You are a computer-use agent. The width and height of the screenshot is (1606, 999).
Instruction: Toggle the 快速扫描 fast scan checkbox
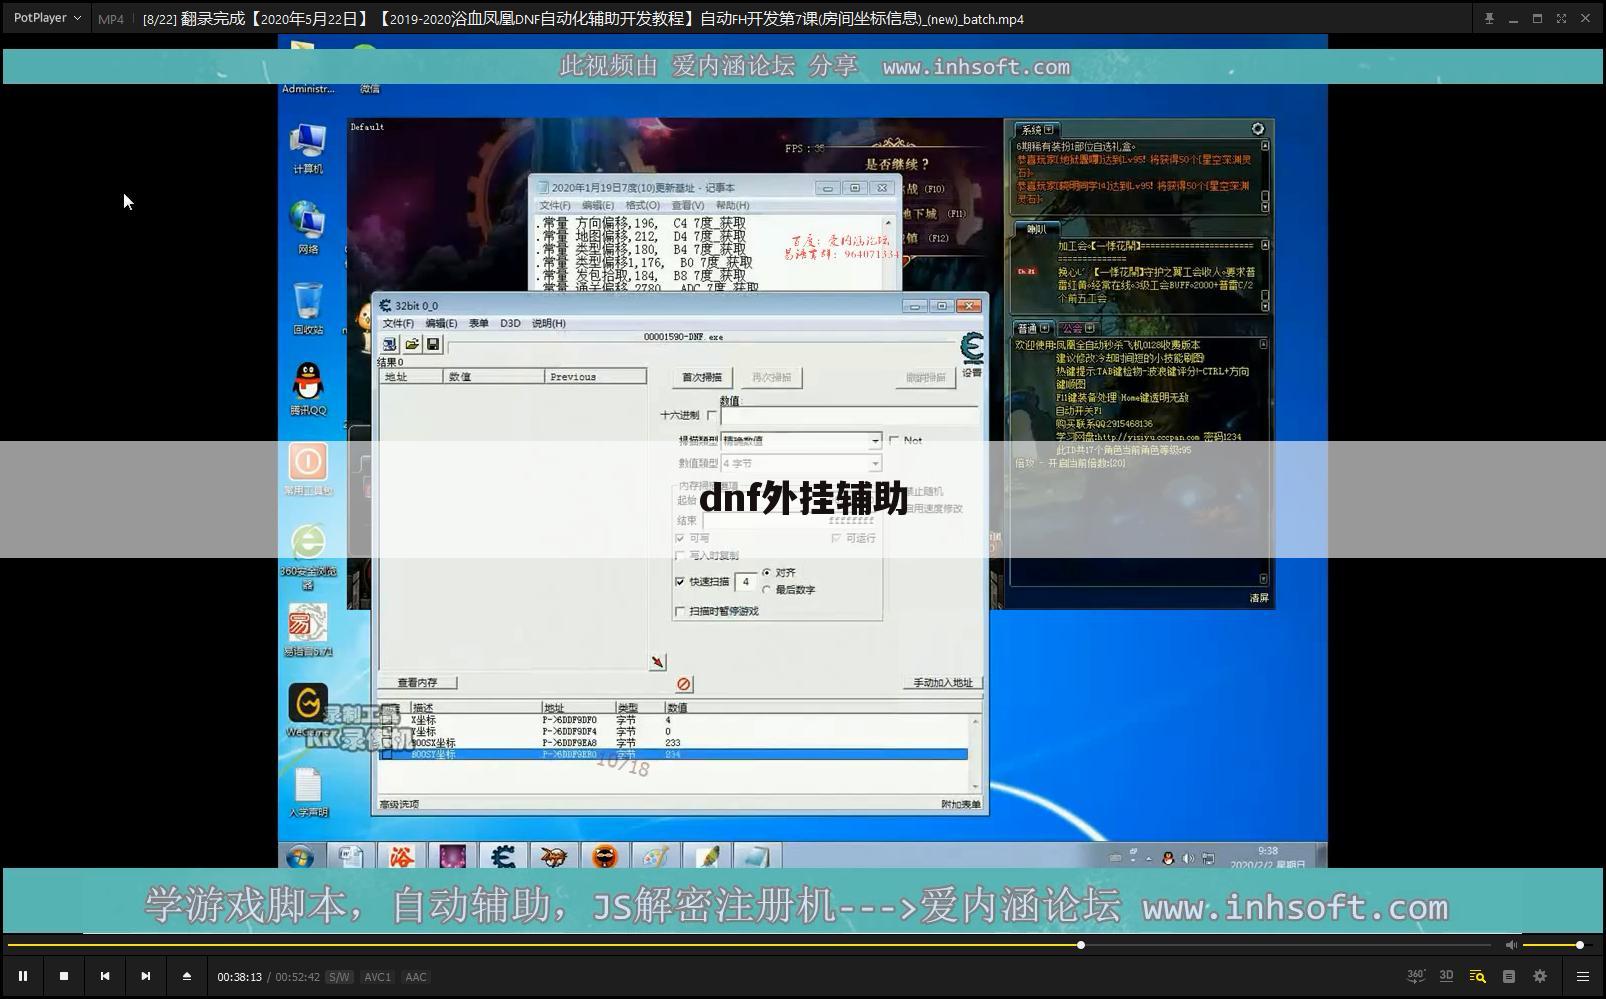pyautogui.click(x=680, y=581)
